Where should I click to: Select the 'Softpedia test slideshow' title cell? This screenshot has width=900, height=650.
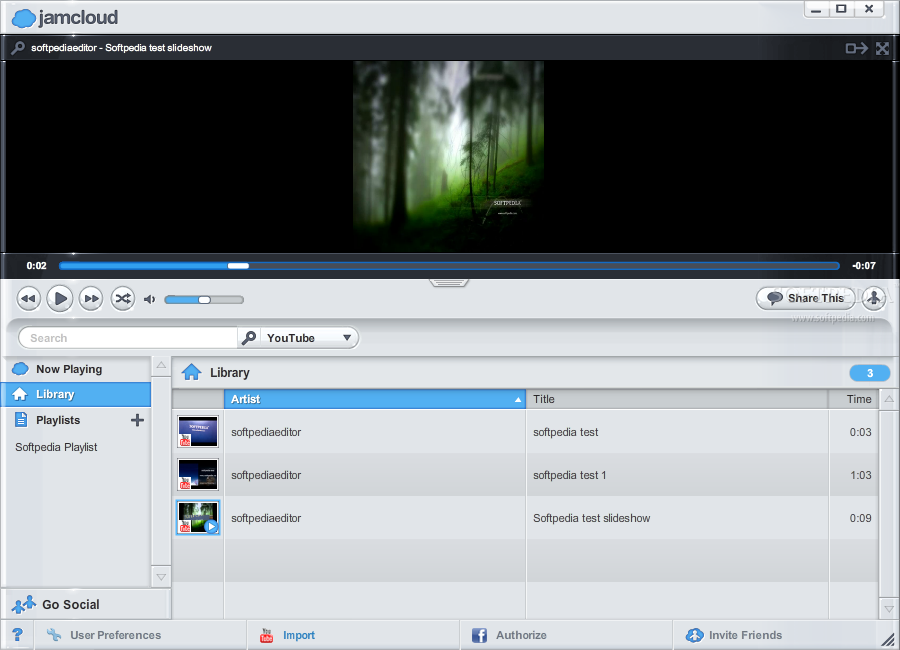pos(677,518)
